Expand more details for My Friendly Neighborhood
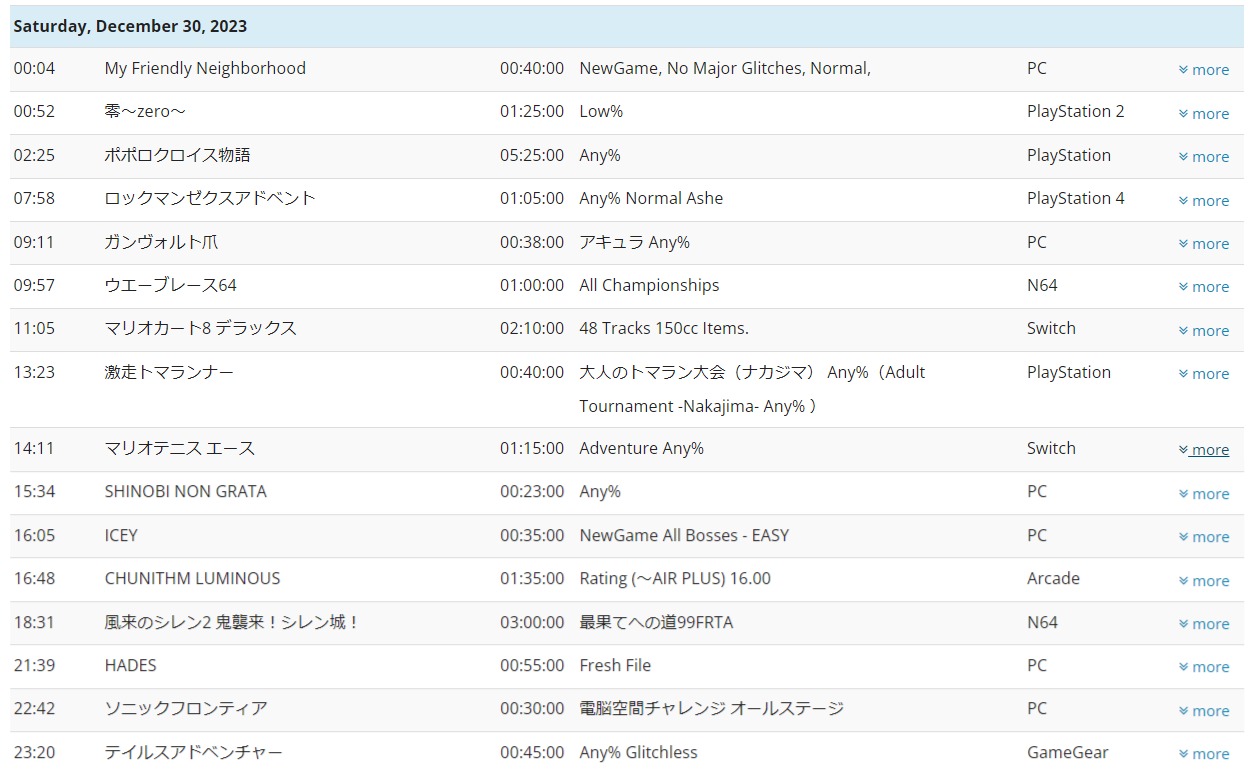Viewport: 1256px width, 769px height. pyautogui.click(x=1204, y=70)
